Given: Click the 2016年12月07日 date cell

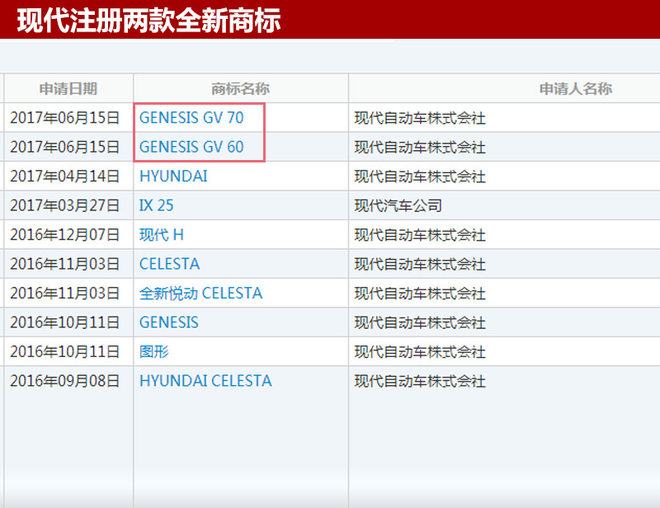Looking at the screenshot, I should [65, 235].
